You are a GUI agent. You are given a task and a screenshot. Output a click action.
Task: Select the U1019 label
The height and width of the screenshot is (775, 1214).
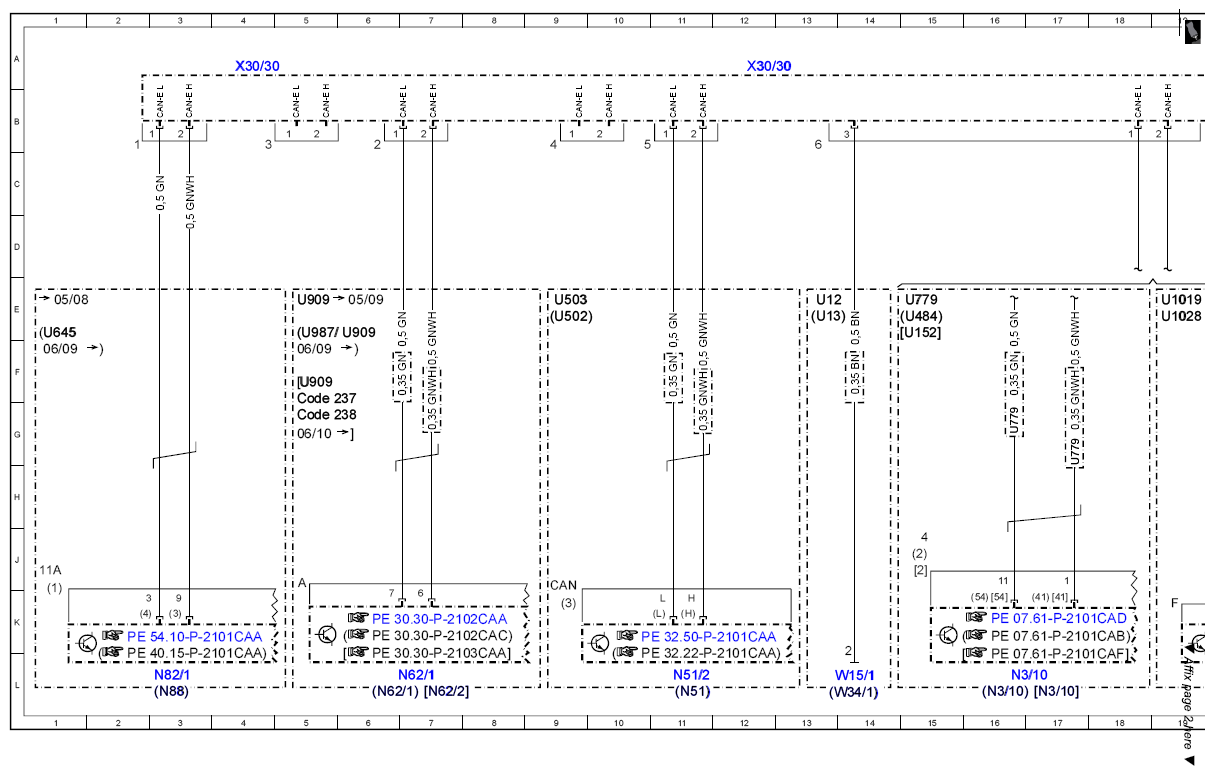tap(1180, 299)
